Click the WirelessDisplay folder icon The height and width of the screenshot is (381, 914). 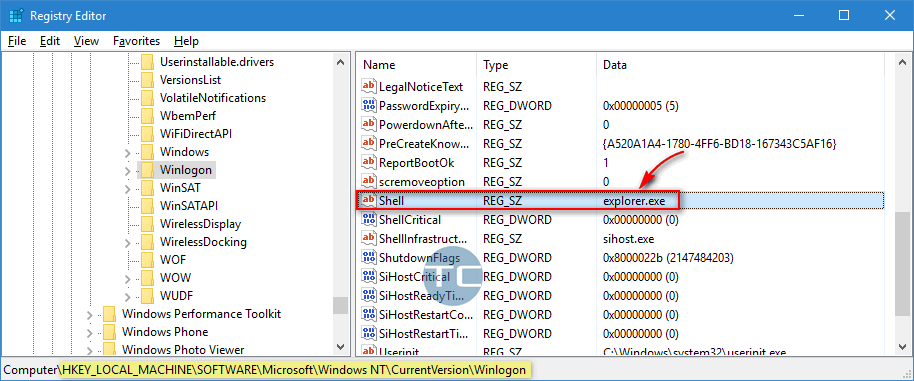click(x=148, y=224)
